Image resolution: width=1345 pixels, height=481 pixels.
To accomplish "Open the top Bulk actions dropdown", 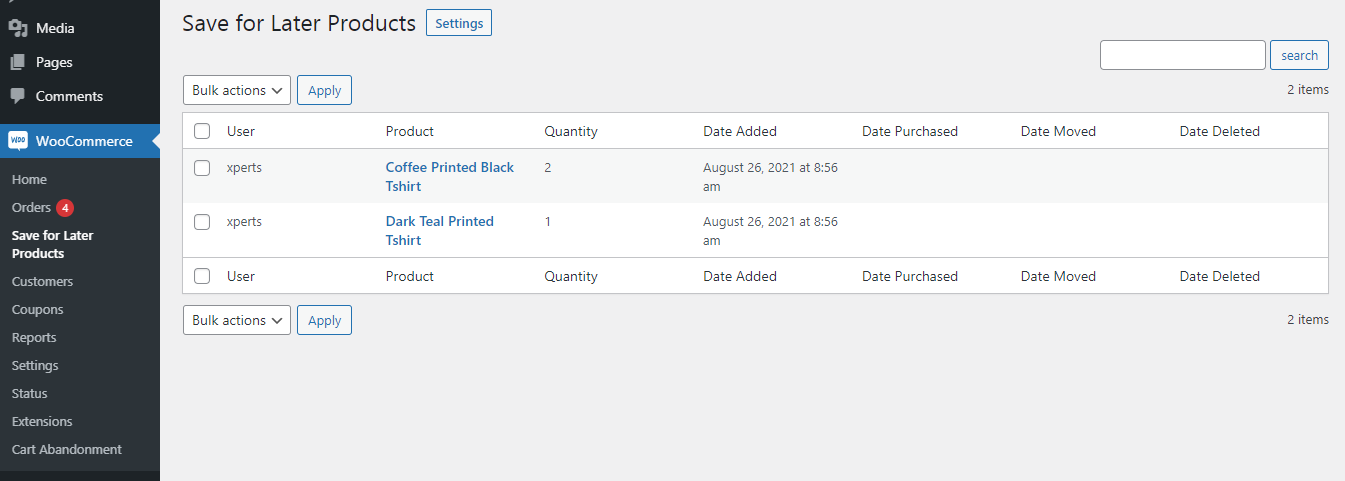I will pyautogui.click(x=237, y=90).
